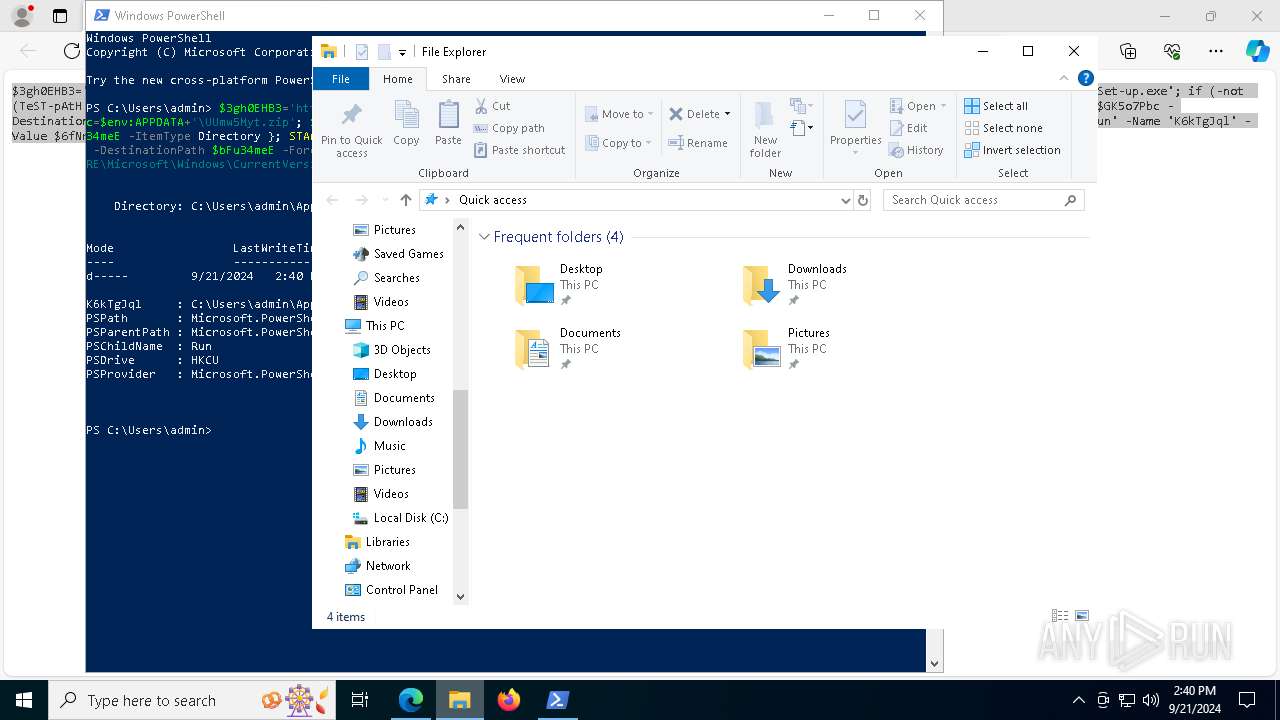Image resolution: width=1280 pixels, height=720 pixels.
Task: Open the Move to dropdown
Action: click(619, 114)
